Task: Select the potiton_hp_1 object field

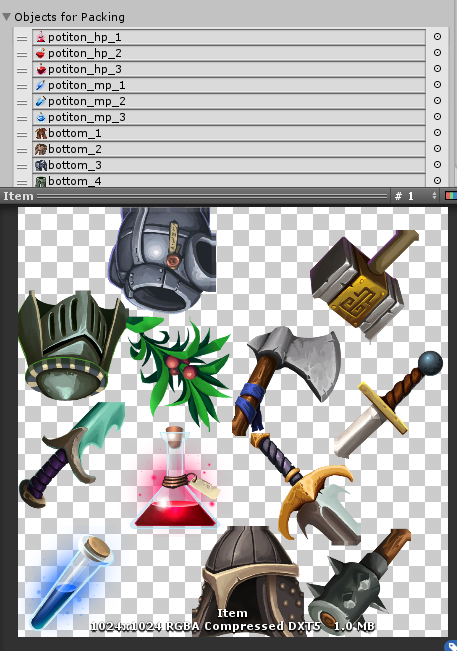Action: pos(229,37)
